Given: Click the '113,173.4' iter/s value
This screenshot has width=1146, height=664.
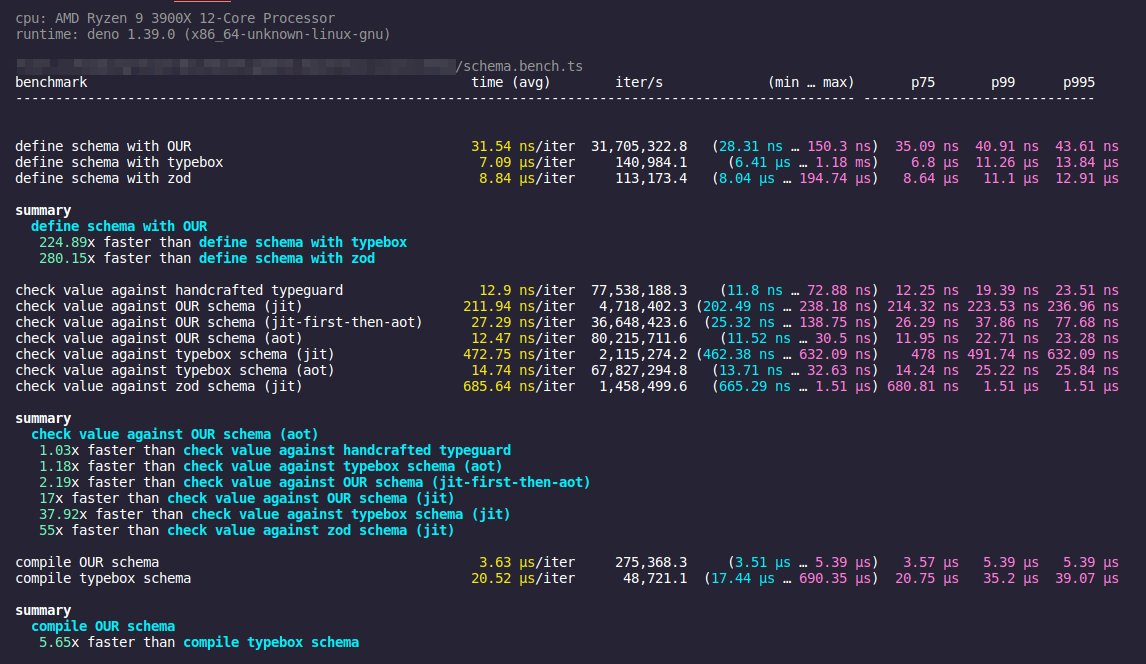Looking at the screenshot, I should (651, 178).
